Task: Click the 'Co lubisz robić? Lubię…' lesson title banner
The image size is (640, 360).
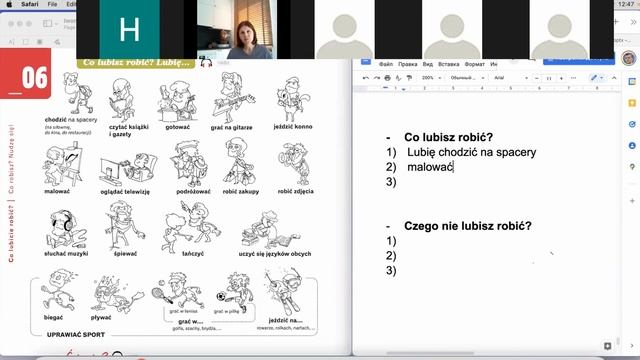Action: (x=136, y=63)
